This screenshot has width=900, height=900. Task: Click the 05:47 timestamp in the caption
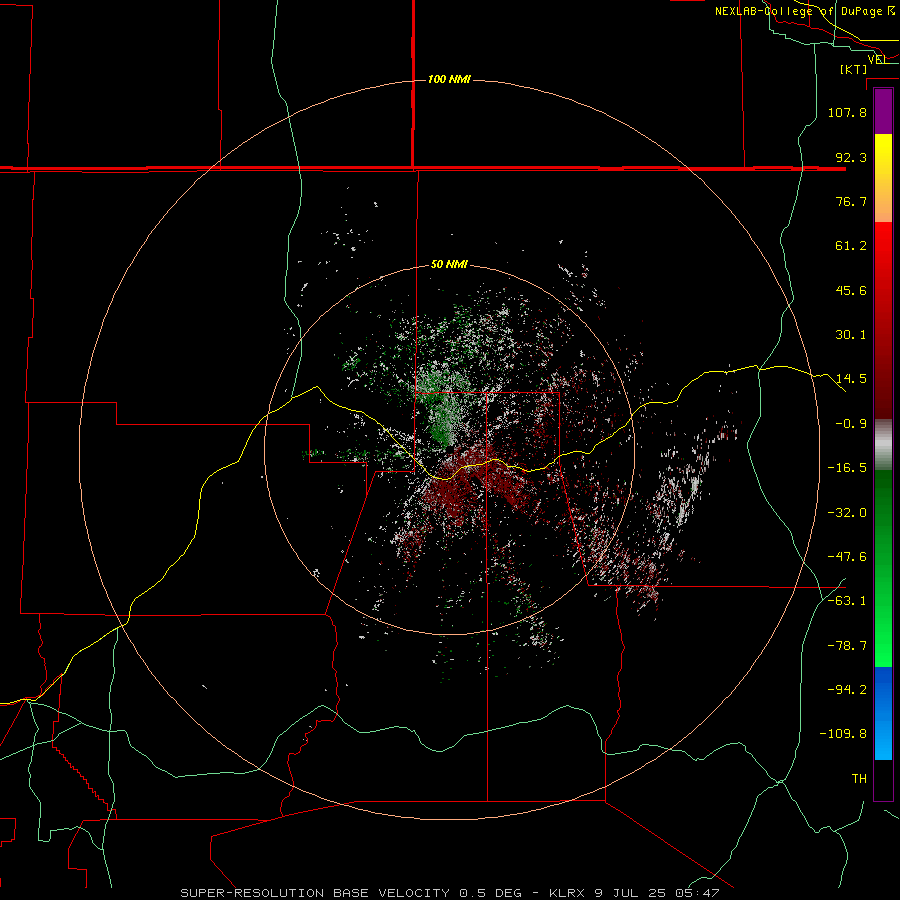tap(698, 893)
